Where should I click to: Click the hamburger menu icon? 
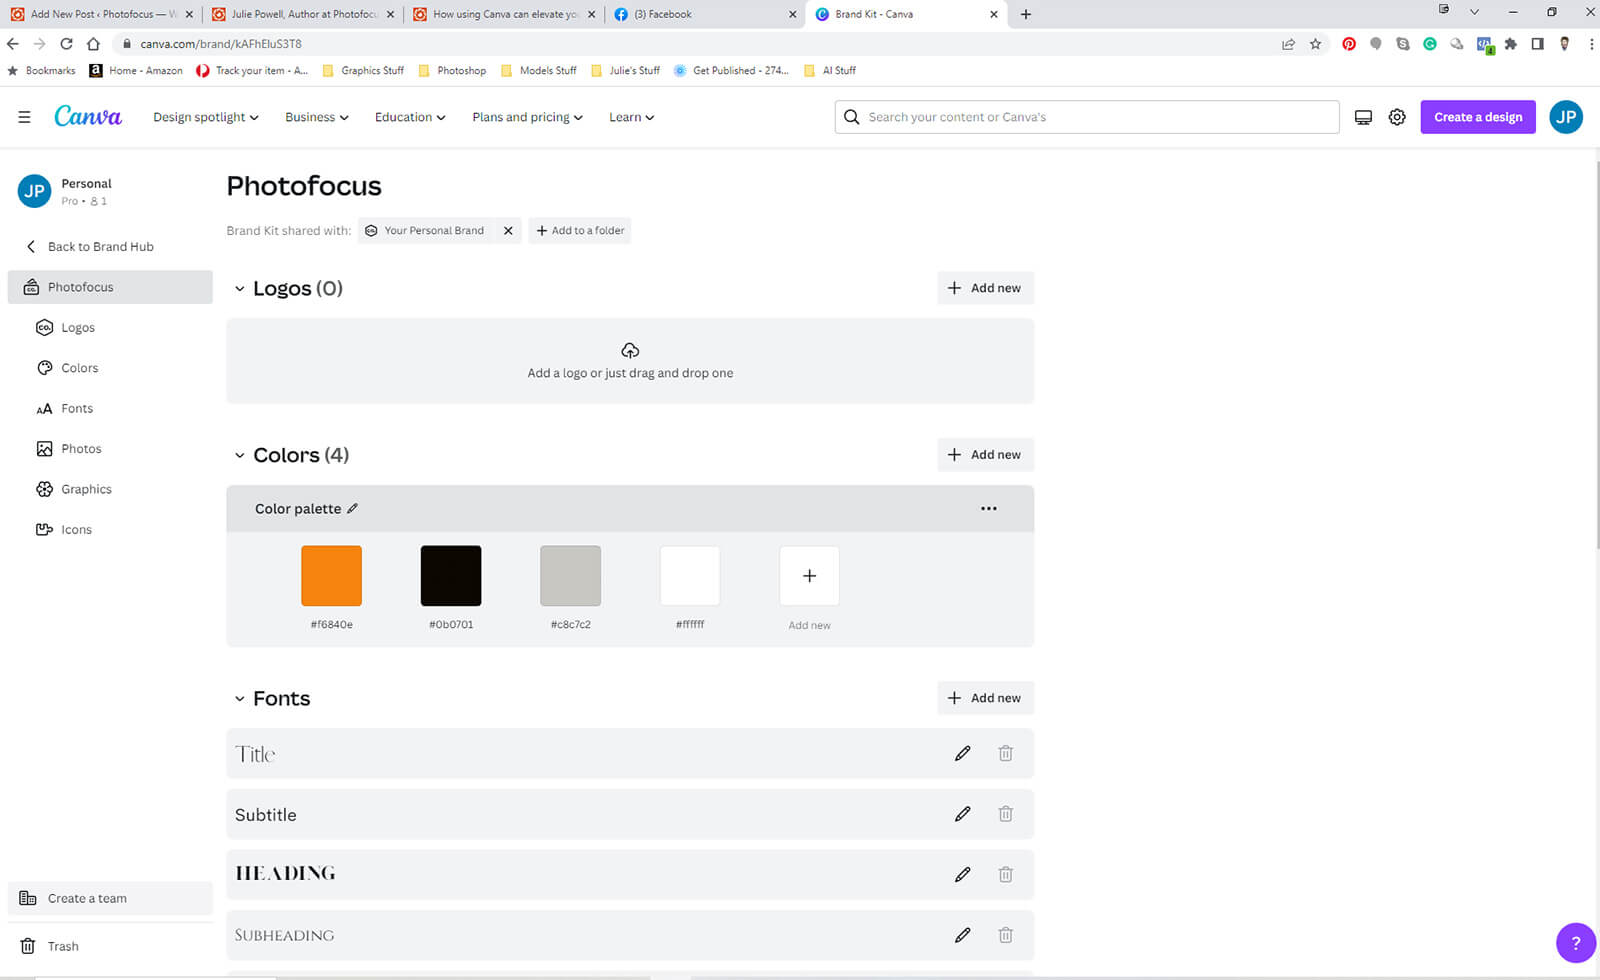[x=24, y=117]
